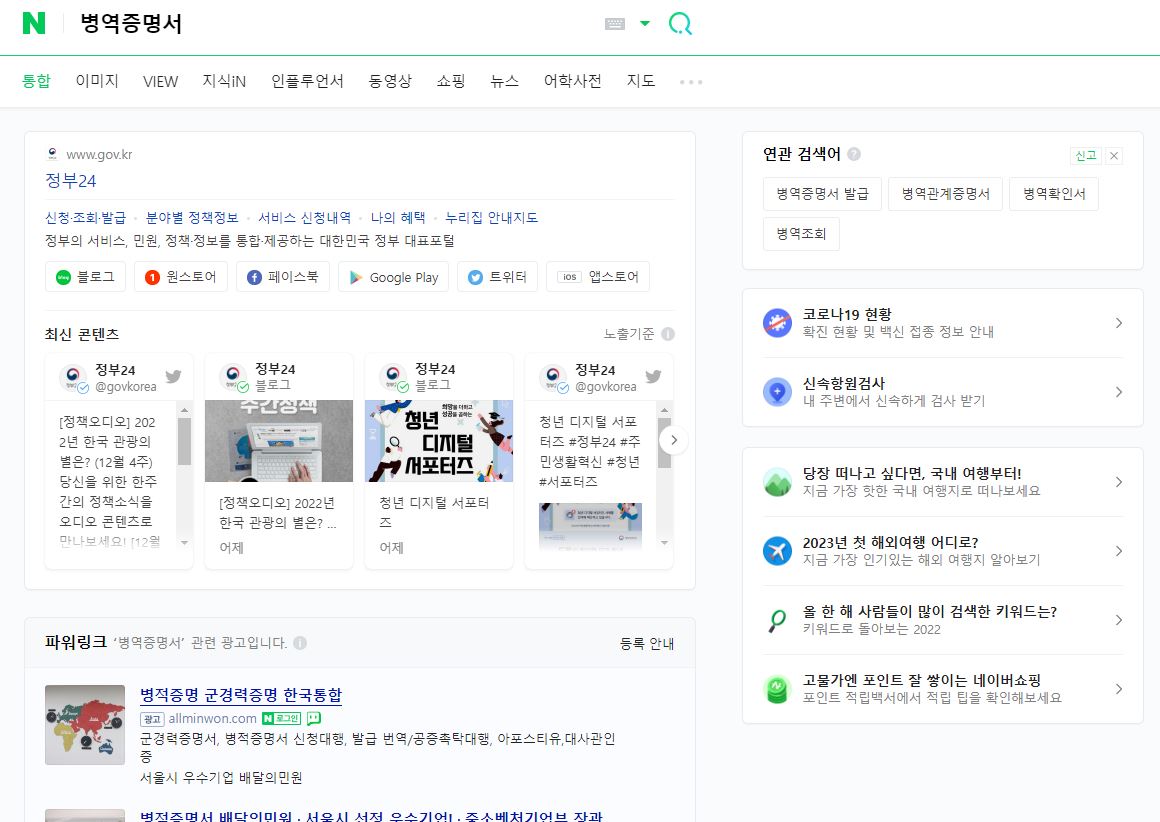Switch to the 이미지 tab

click(x=97, y=81)
